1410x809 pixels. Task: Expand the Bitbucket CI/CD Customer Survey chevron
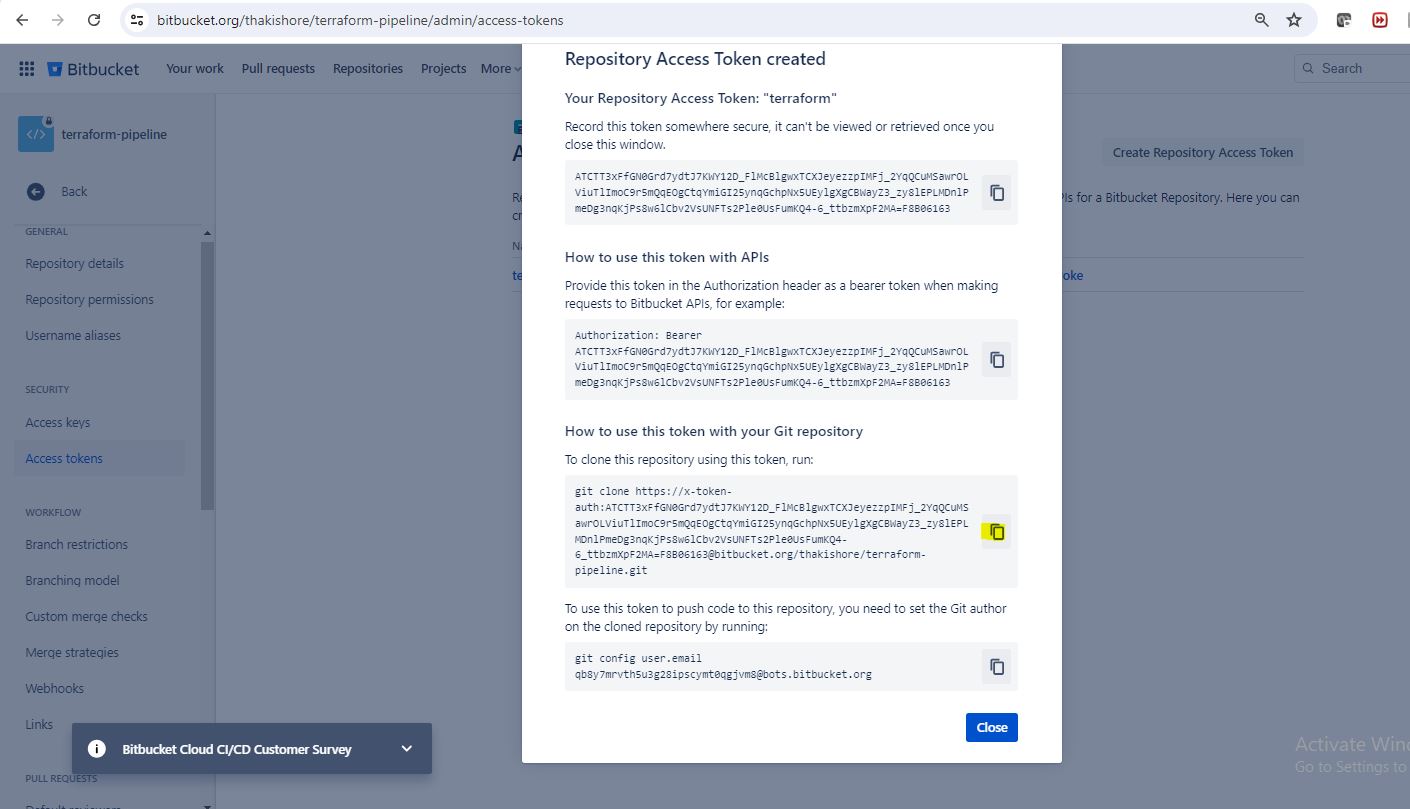coord(406,749)
